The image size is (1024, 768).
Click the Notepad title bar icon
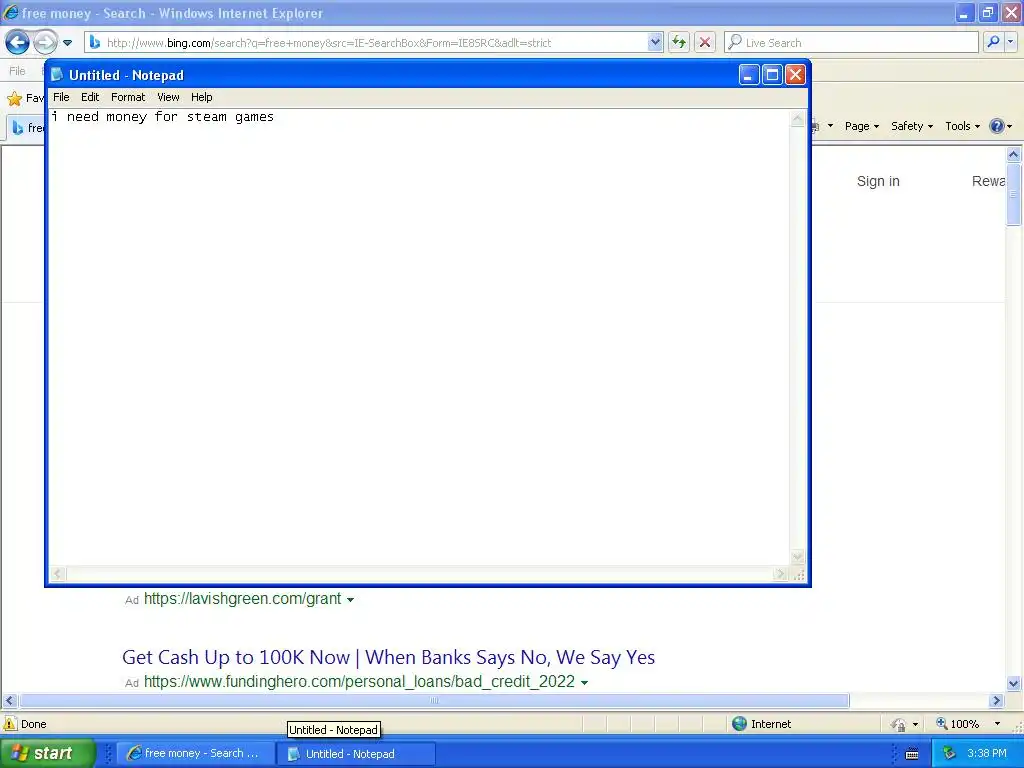(57, 75)
